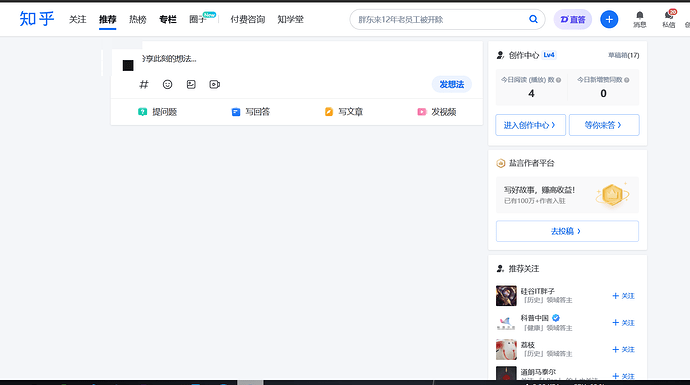Screen dimensions: 690x385
Task: Open the 专栏 tab
Action: pos(168,19)
